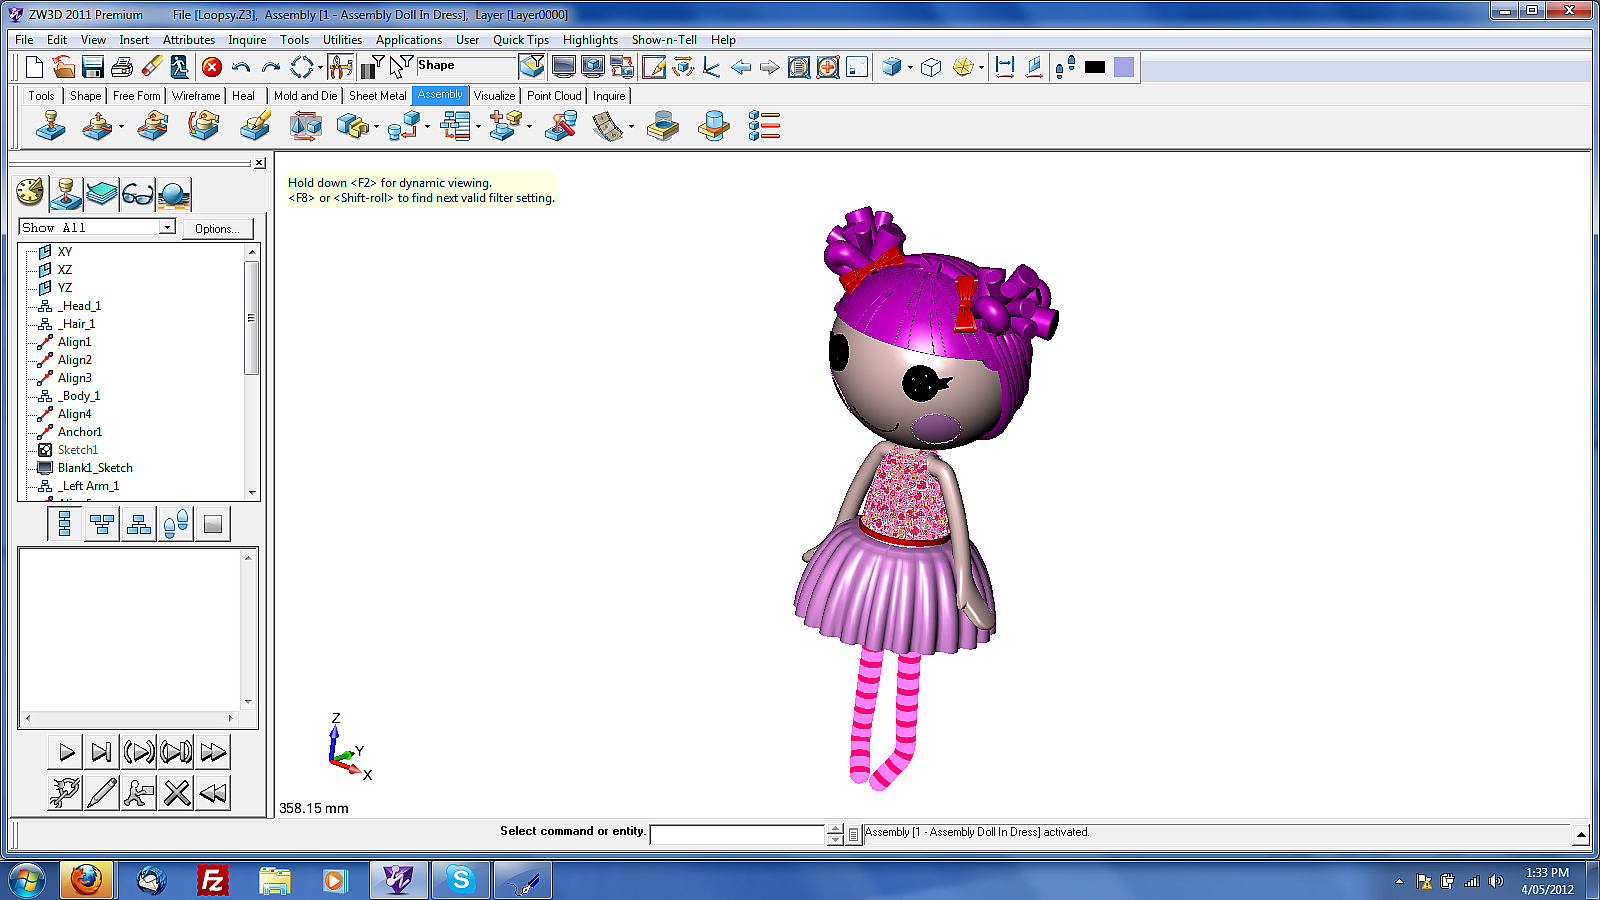Select the _Left Arm_1 component
The width and height of the screenshot is (1600, 900).
[x=88, y=486]
